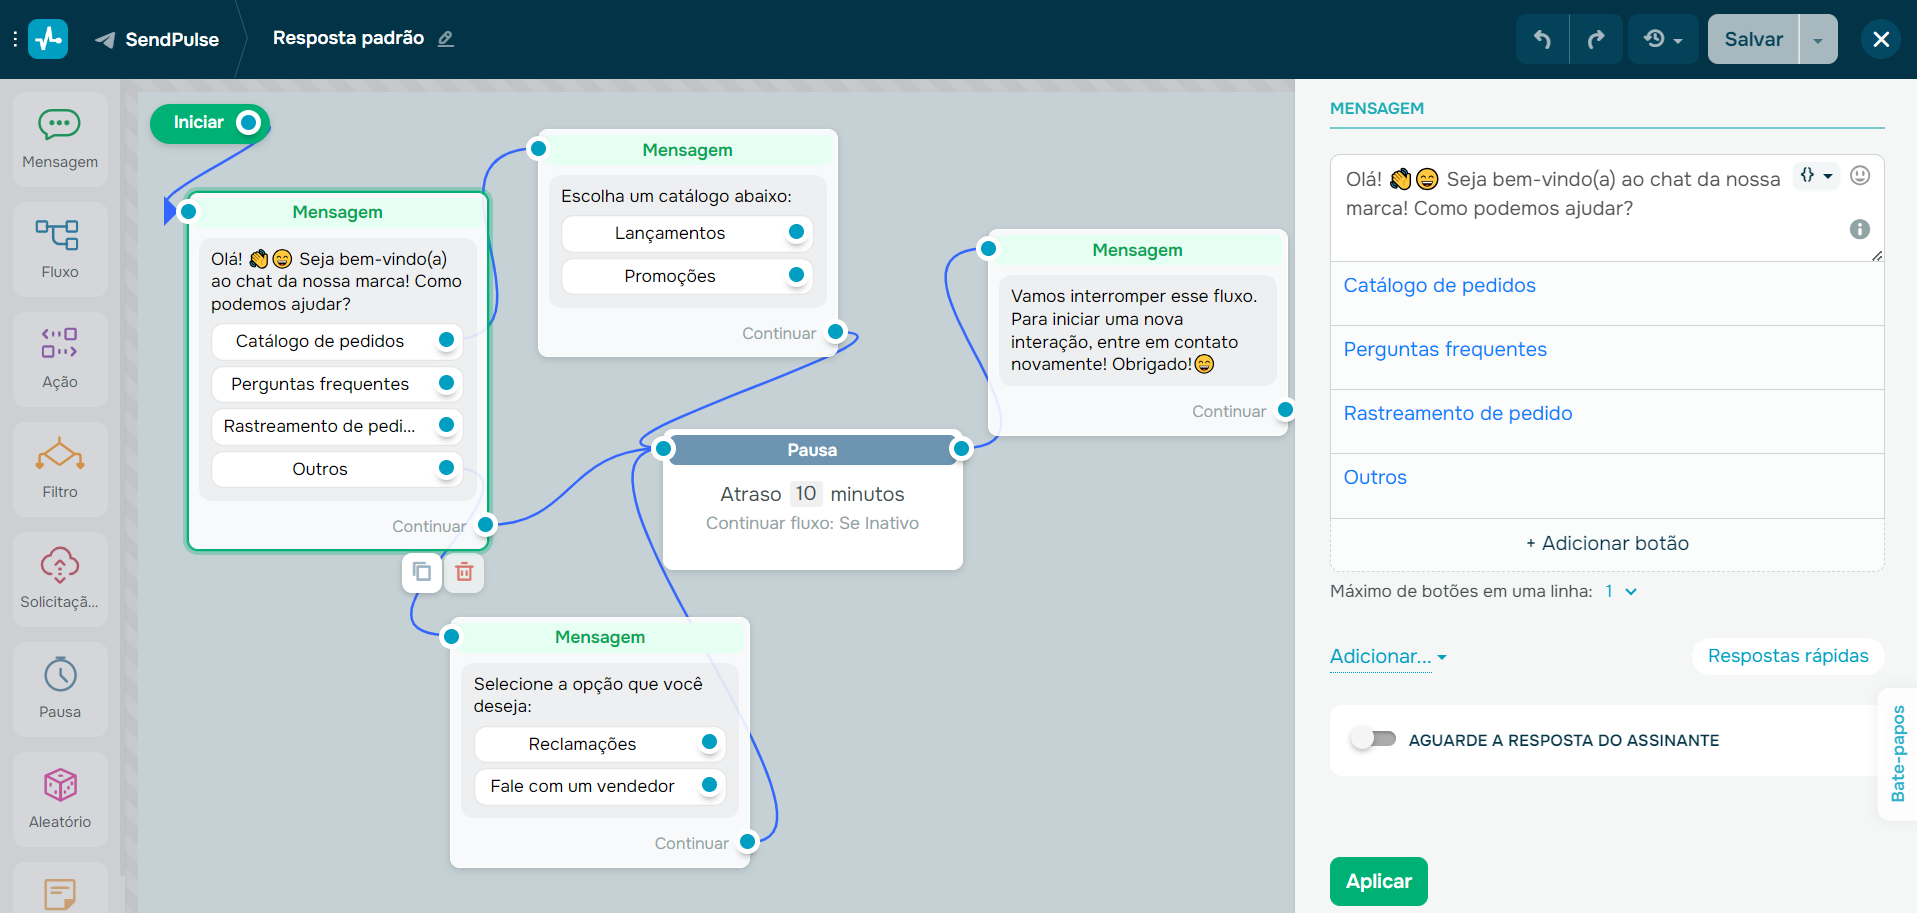Screen dimensions: 1917x913
Task: Apply changes with the Aplicar button
Action: [1378, 881]
